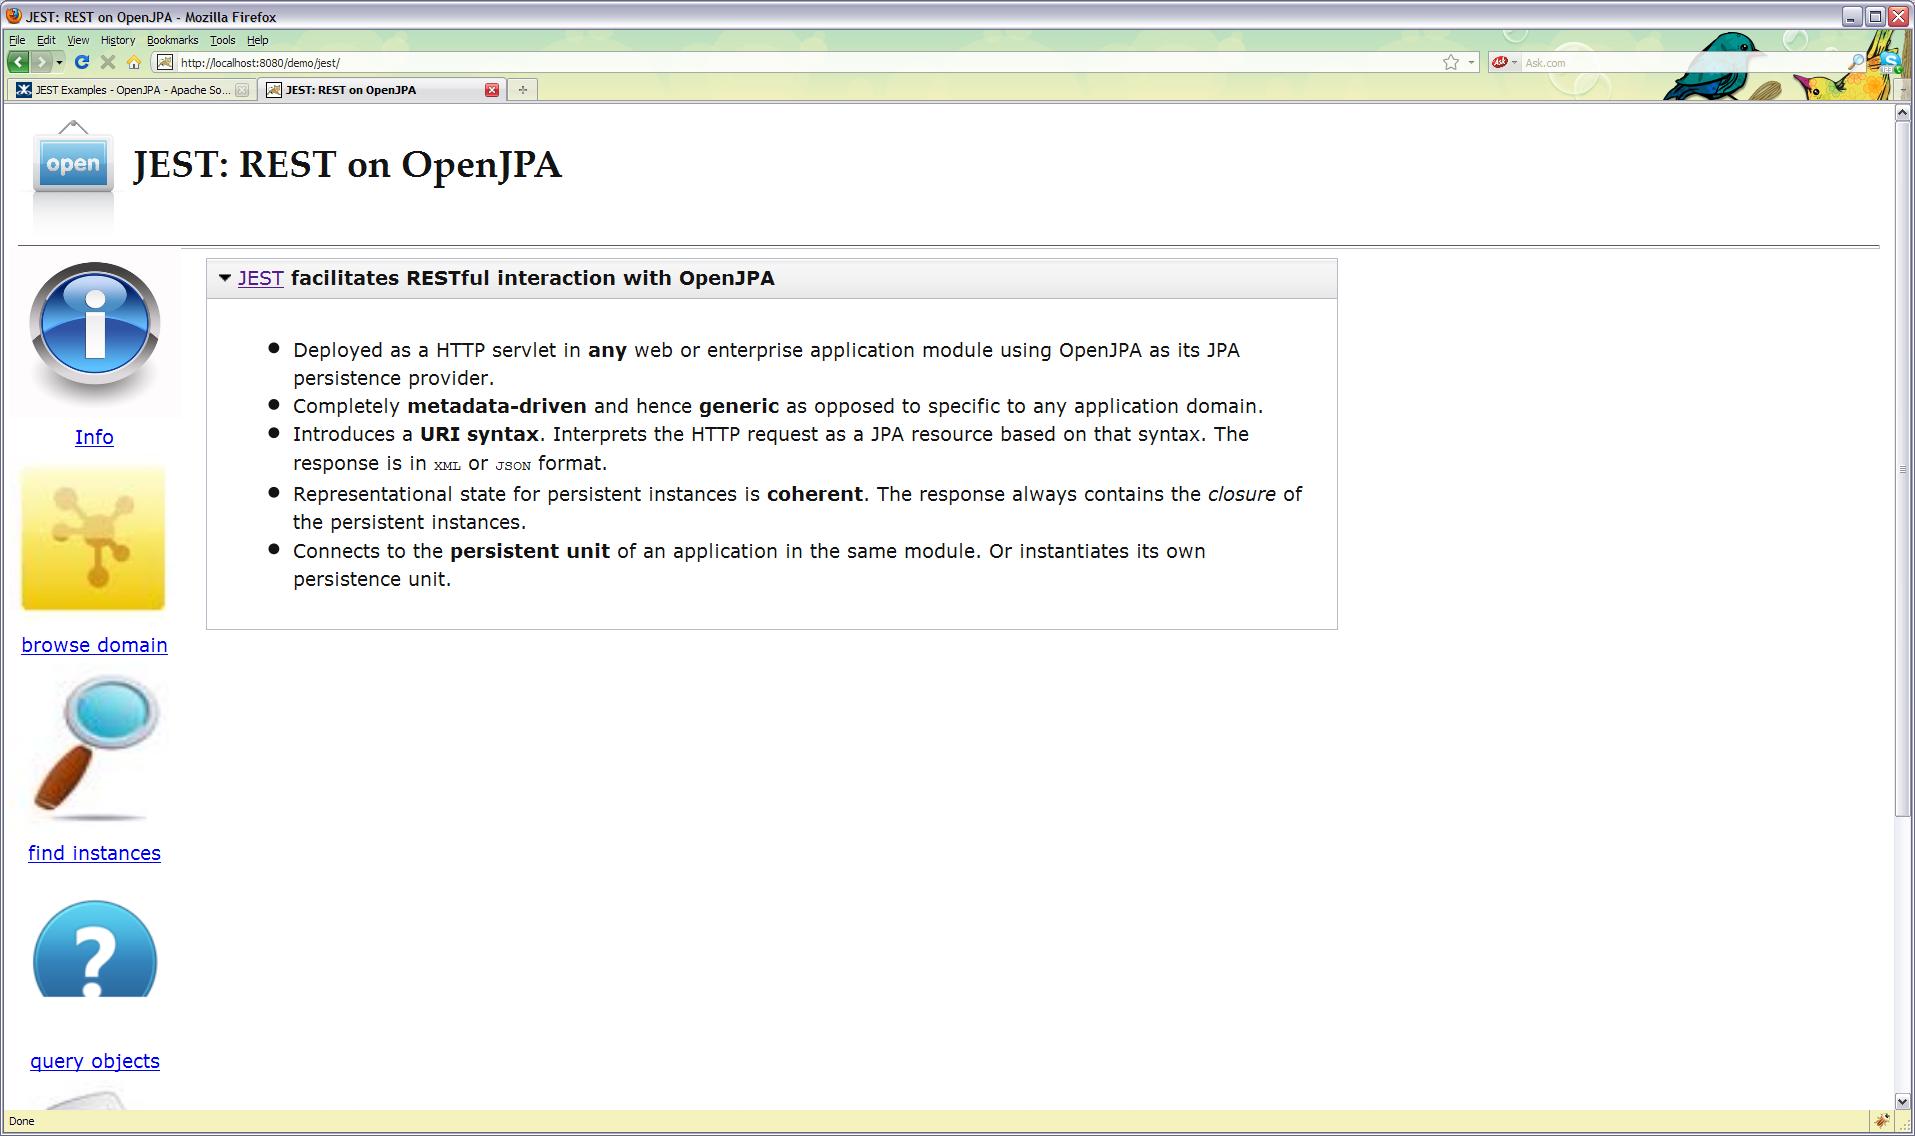Click the yellow browse domain network icon
The width and height of the screenshot is (1915, 1136).
[93, 538]
